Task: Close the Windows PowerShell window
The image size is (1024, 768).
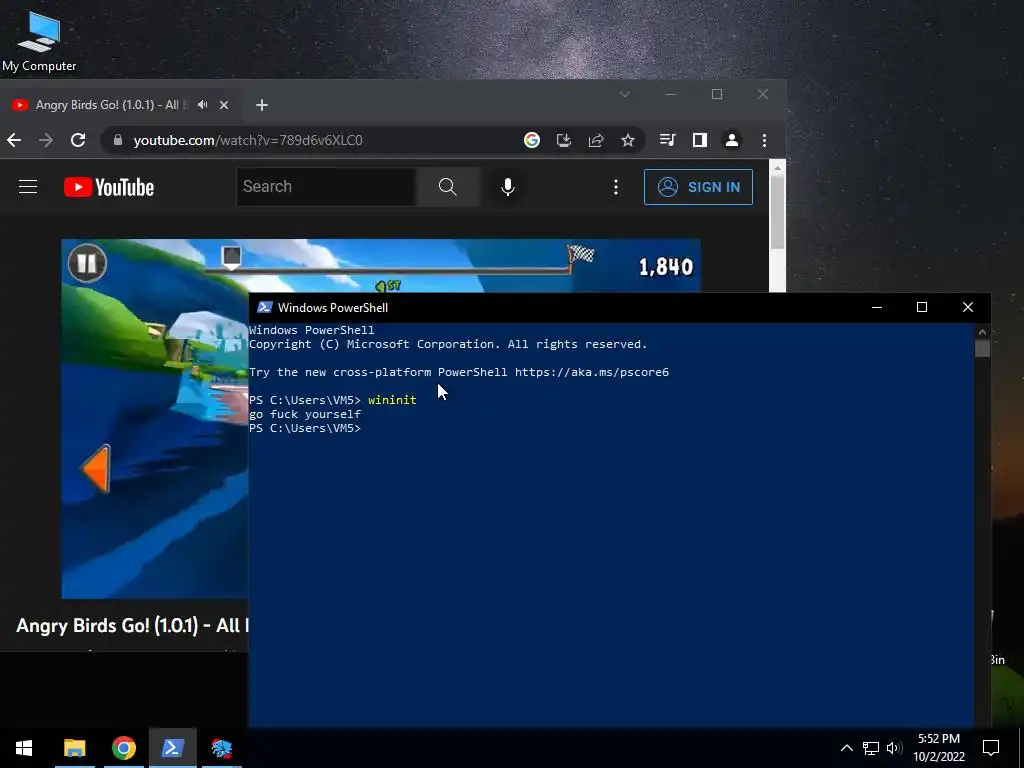Action: click(968, 307)
